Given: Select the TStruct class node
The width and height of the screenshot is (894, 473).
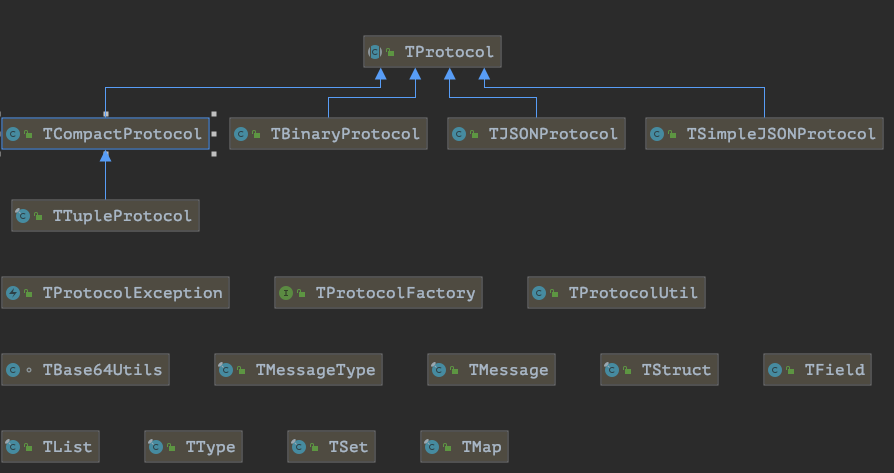Looking at the screenshot, I should coord(659,370).
